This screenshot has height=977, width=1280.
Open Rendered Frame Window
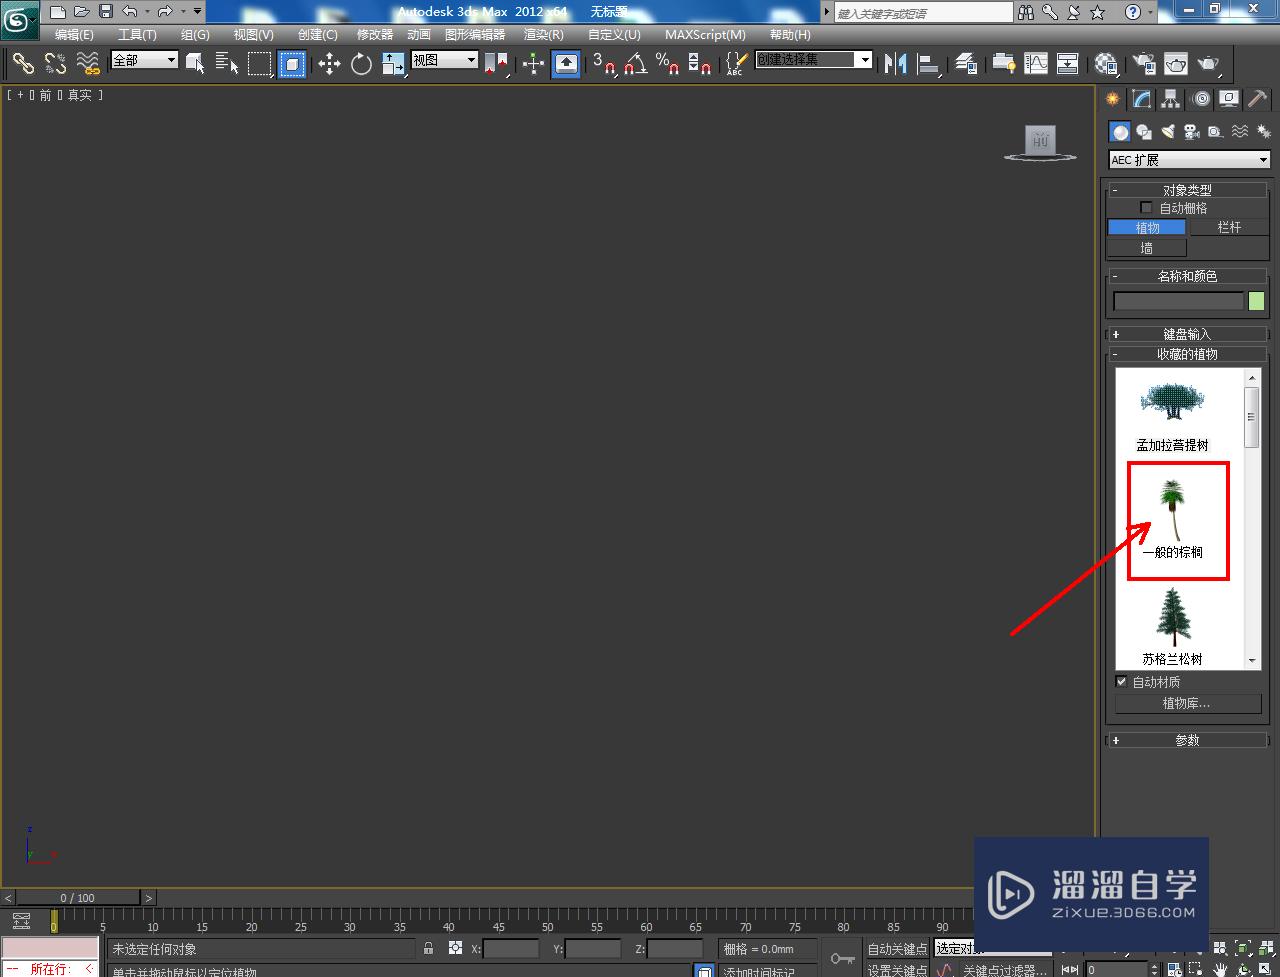(x=1176, y=64)
